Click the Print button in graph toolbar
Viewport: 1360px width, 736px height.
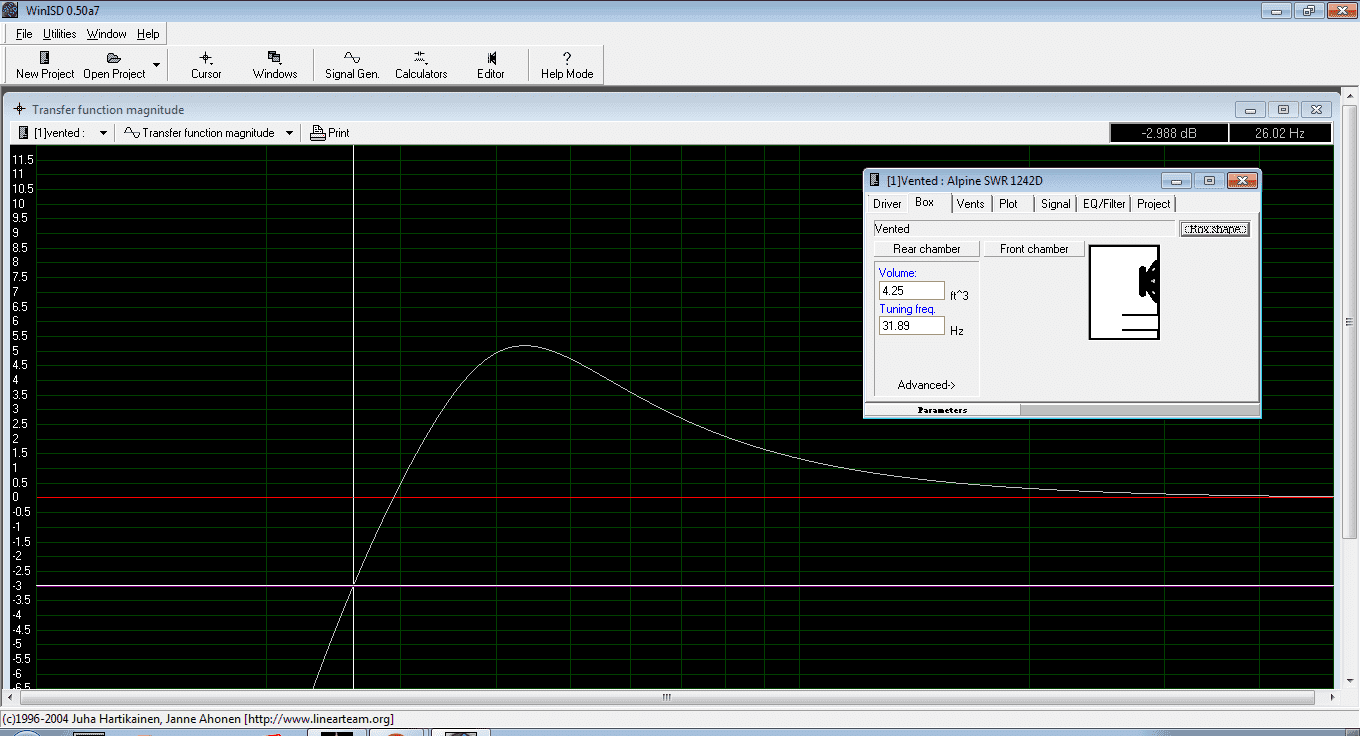330,133
